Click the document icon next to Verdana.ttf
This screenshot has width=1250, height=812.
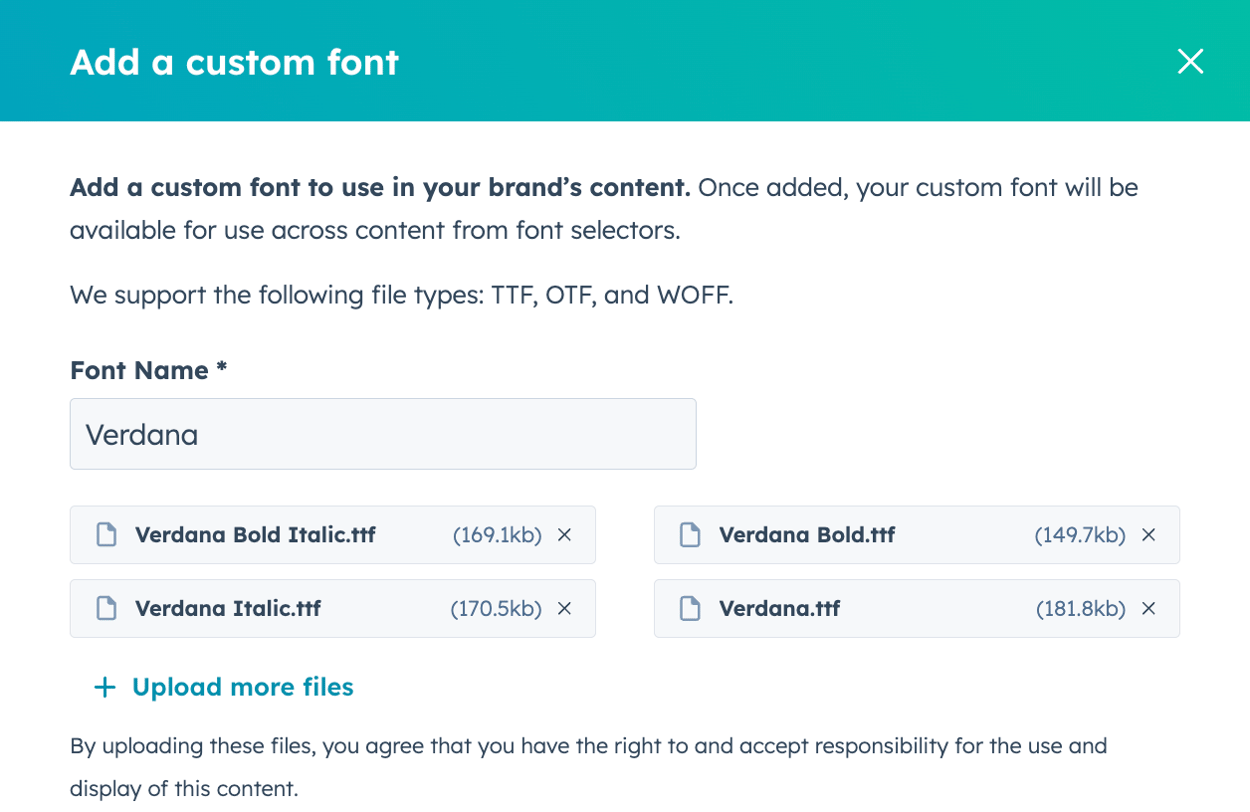(690, 608)
